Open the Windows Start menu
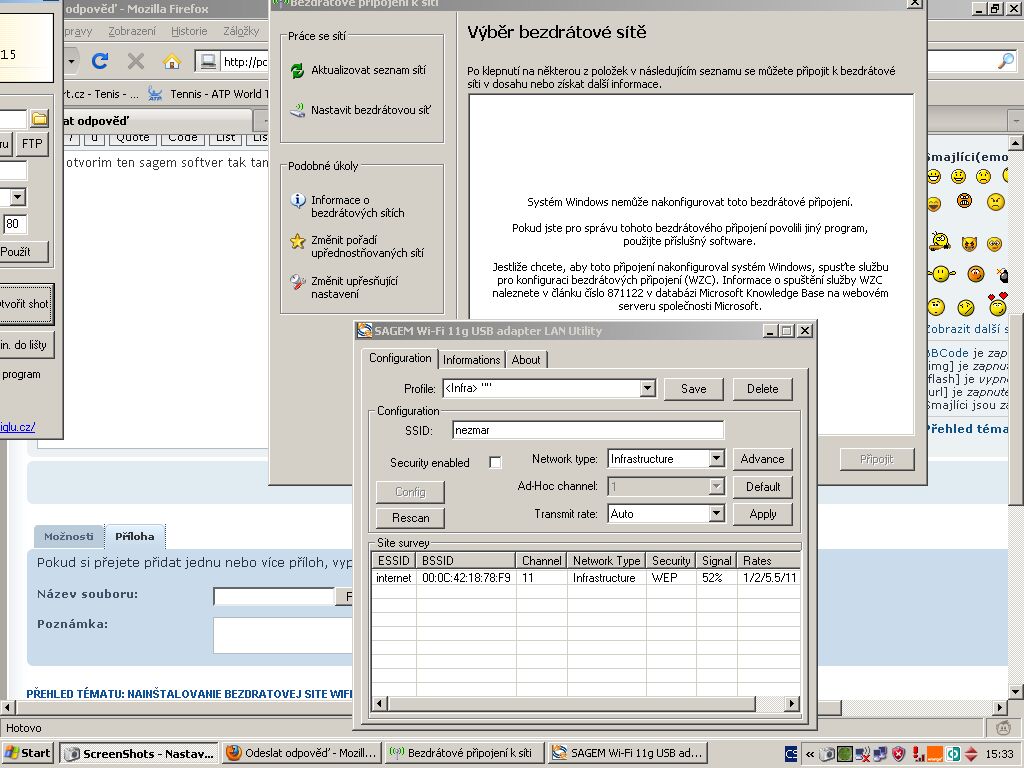 coord(28,753)
